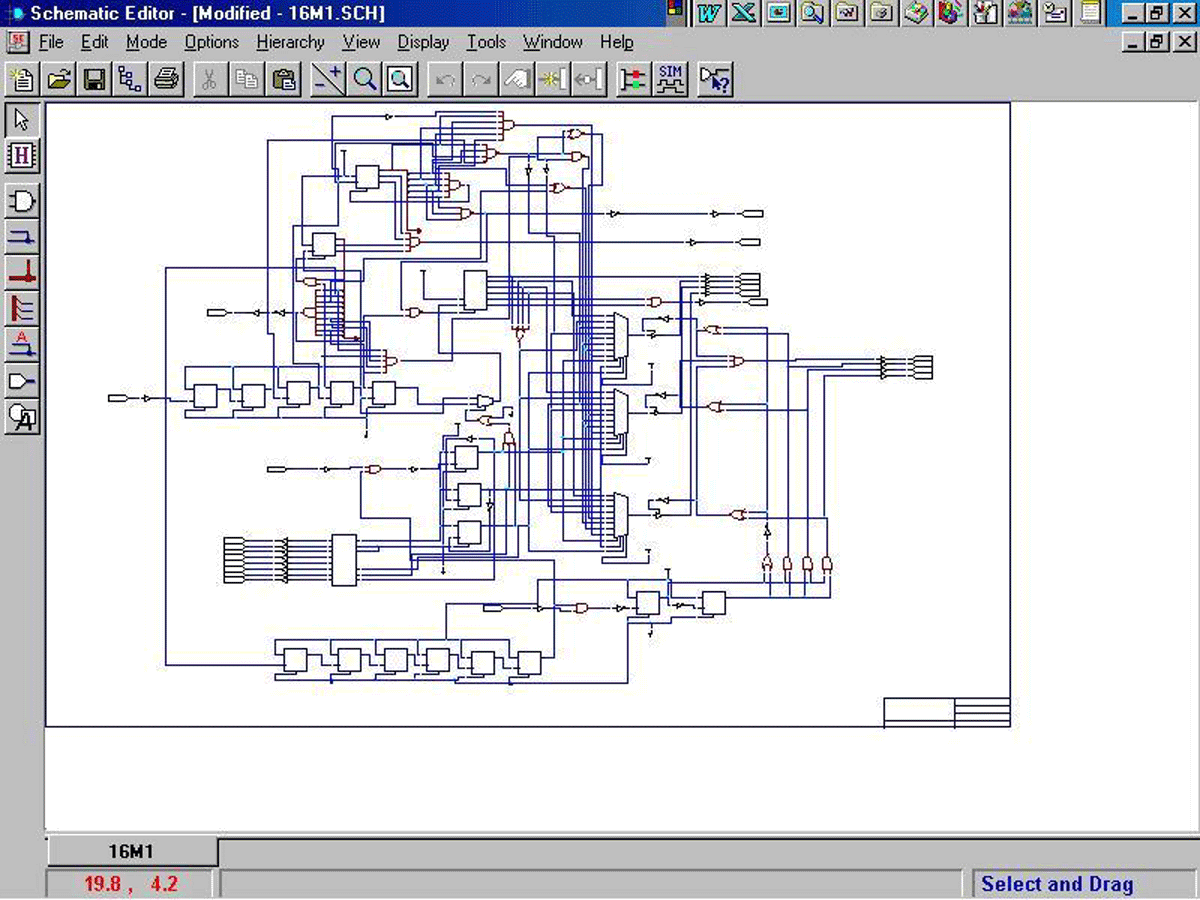Print the schematic using the printer icon
The height and width of the screenshot is (900, 1200).
click(x=166, y=79)
